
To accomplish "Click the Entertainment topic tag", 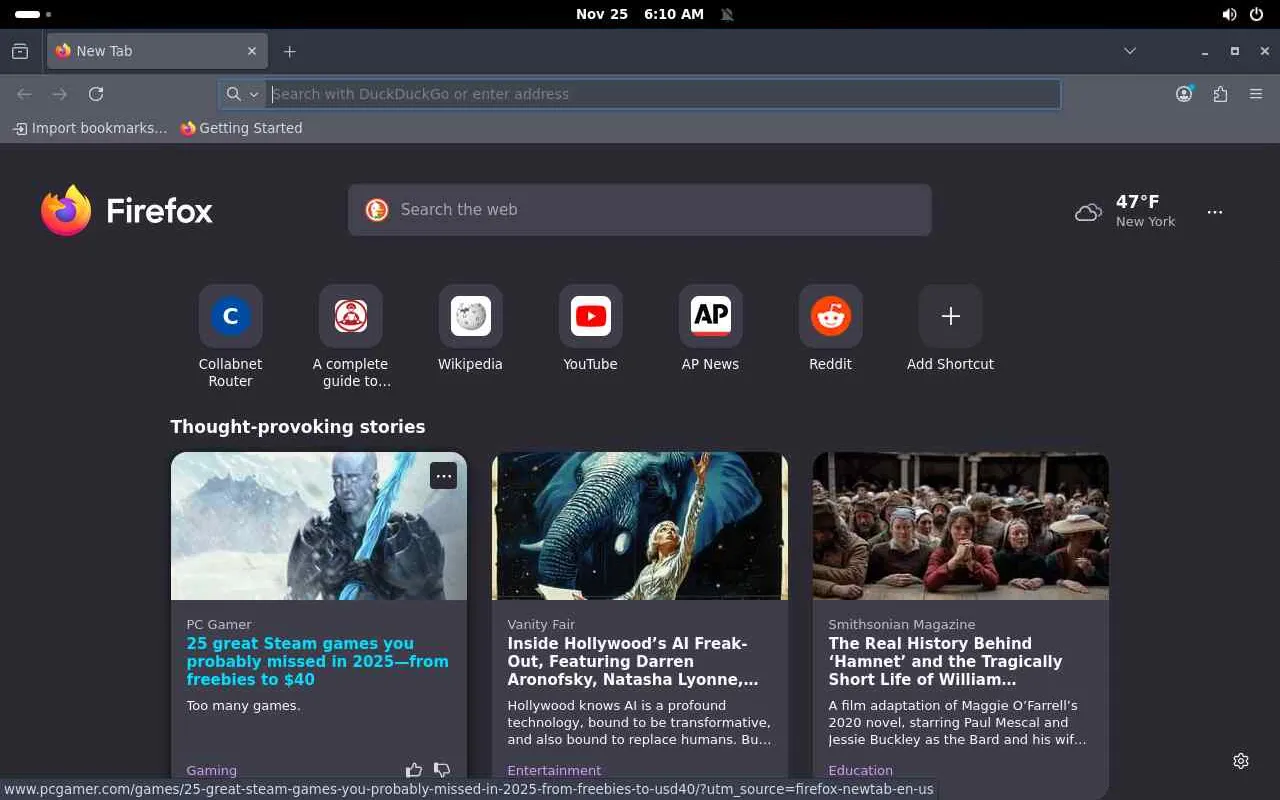I will coord(554,771).
